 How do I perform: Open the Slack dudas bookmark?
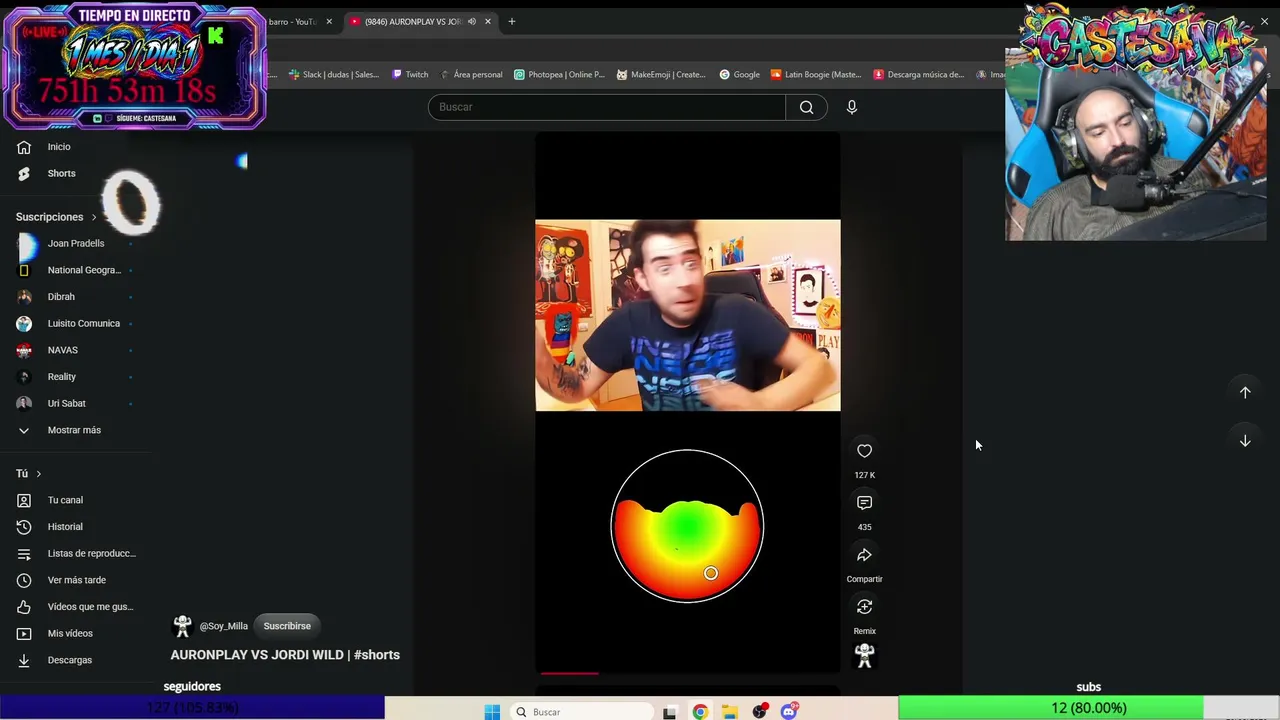[x=334, y=74]
